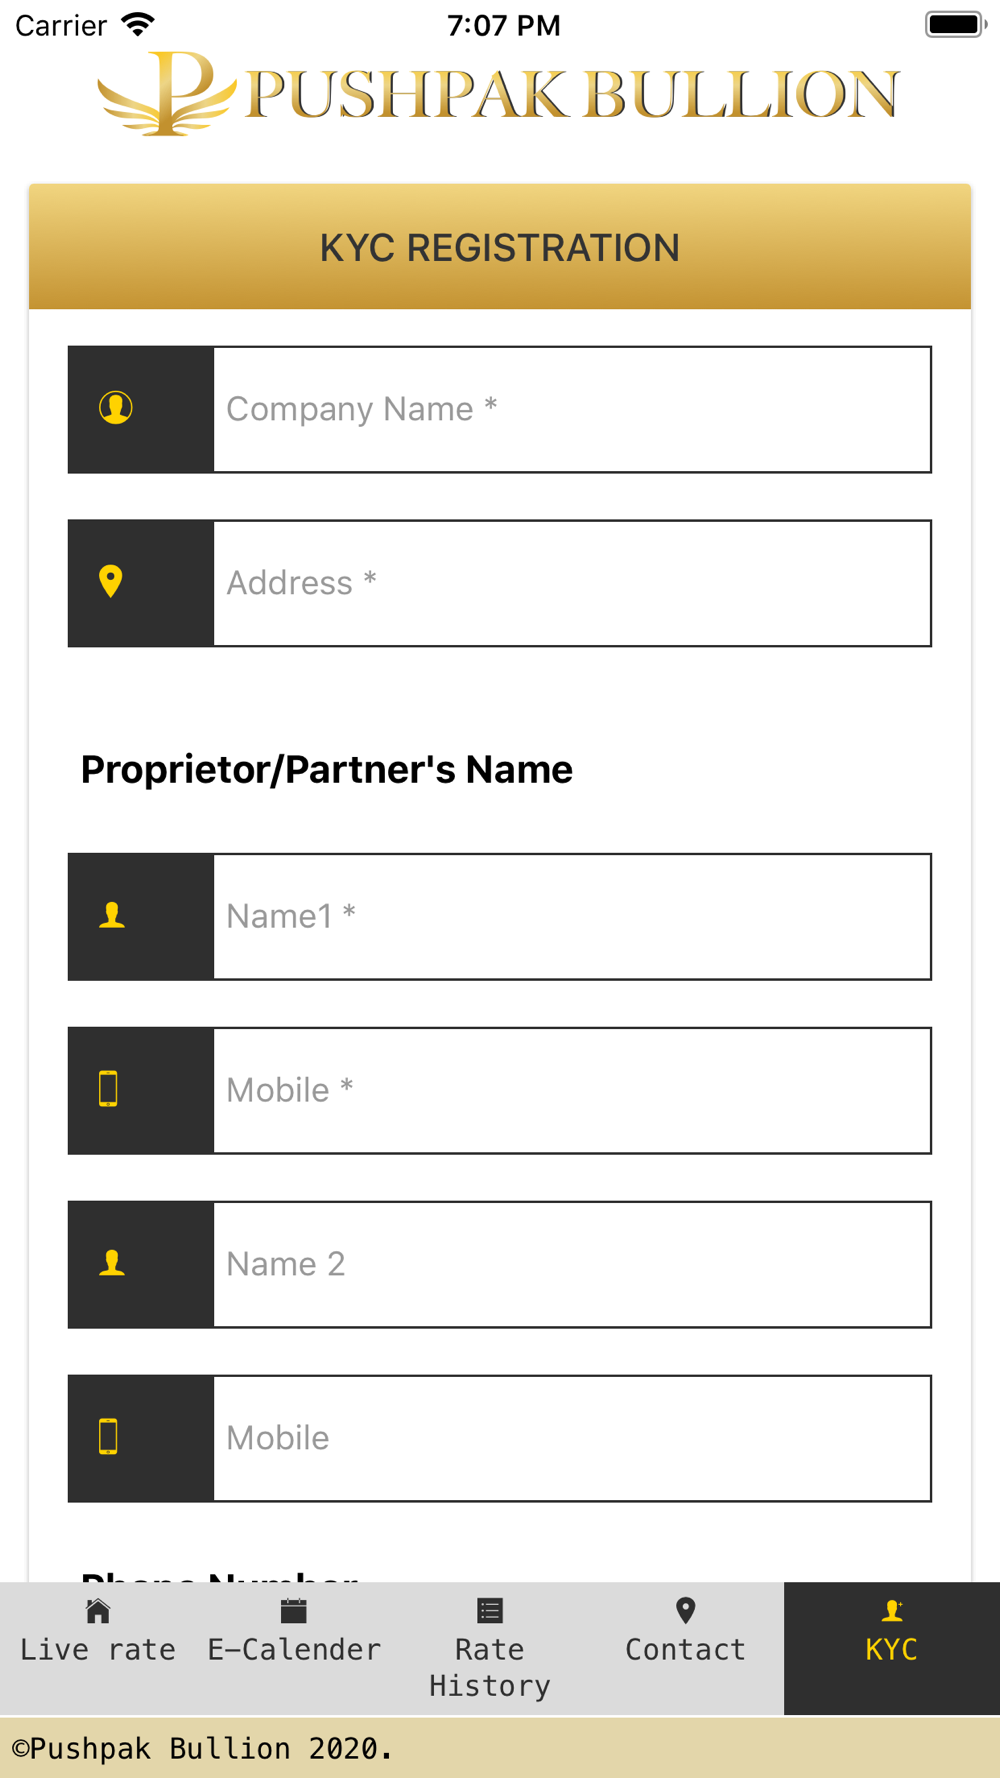Screen dimensions: 1000x1778
Task: Click into the Address field
Action: point(573,583)
